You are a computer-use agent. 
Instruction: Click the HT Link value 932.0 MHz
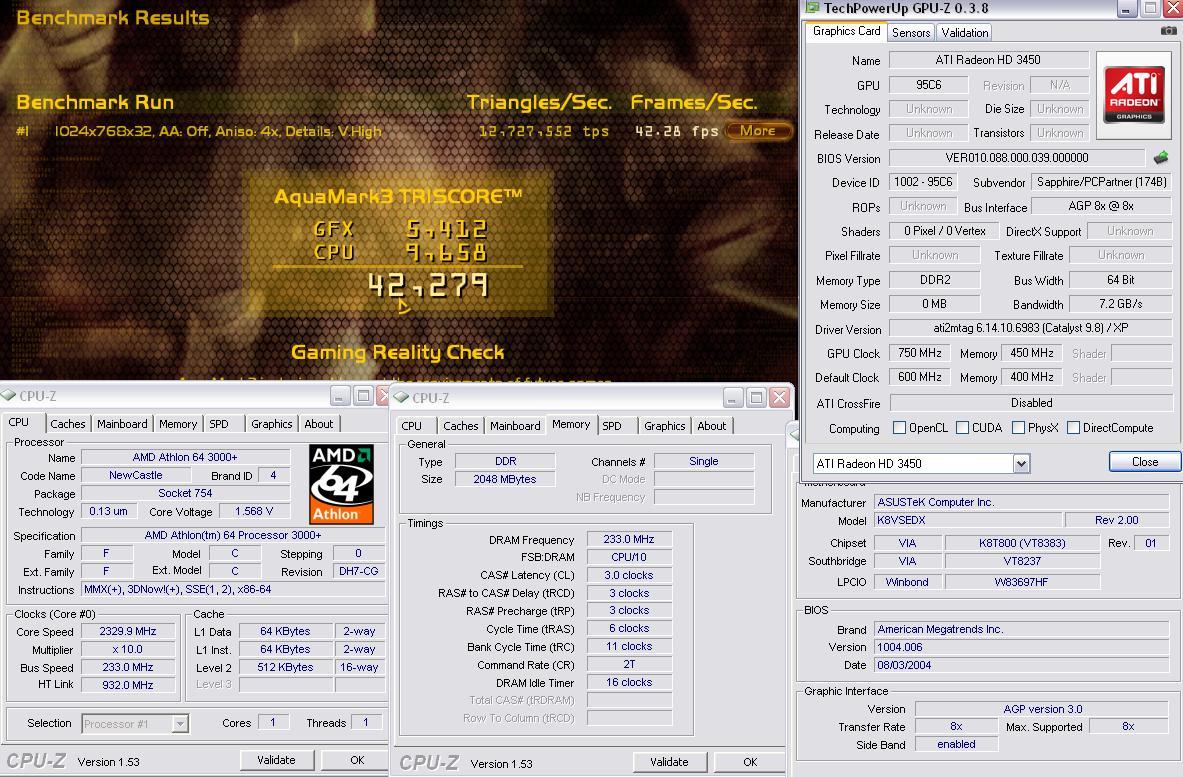128,685
